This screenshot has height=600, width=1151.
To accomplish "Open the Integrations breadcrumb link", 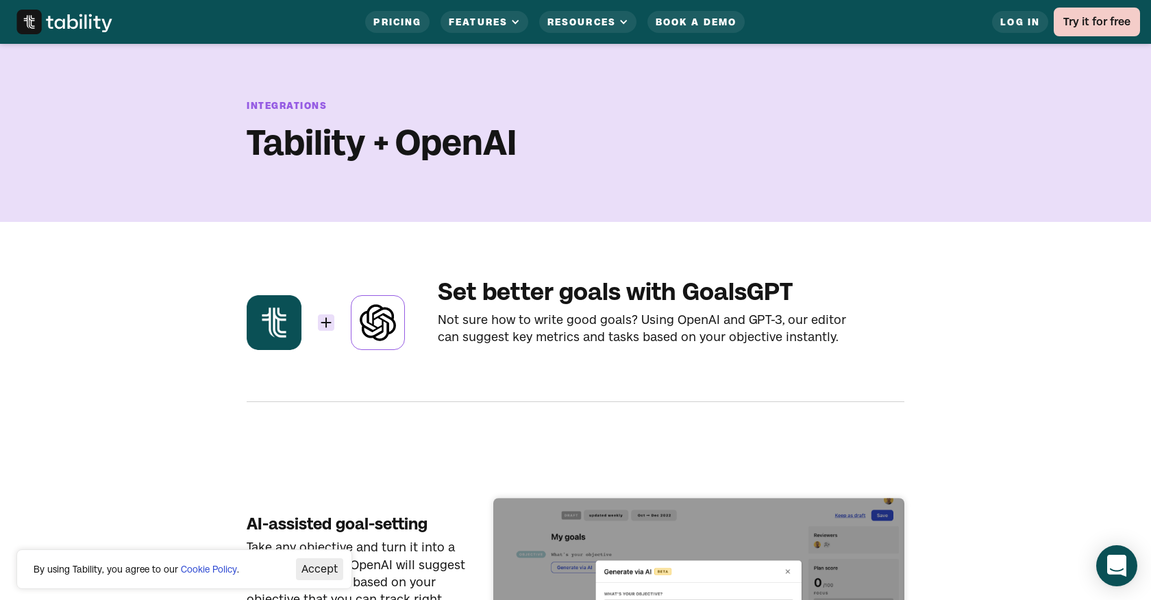I will 286,106.
